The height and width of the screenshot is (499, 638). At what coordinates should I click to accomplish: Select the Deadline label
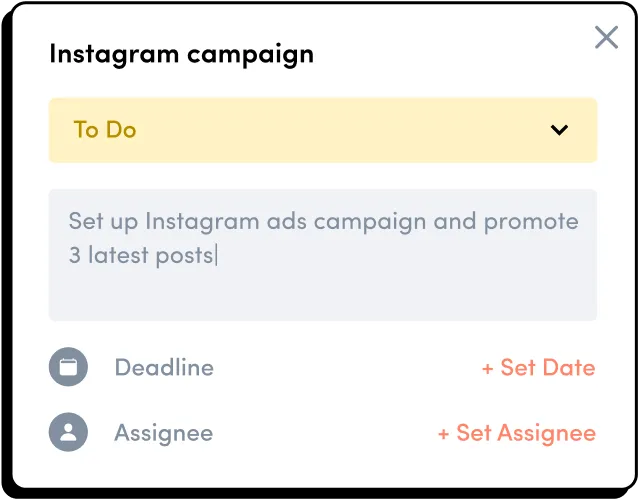(164, 367)
